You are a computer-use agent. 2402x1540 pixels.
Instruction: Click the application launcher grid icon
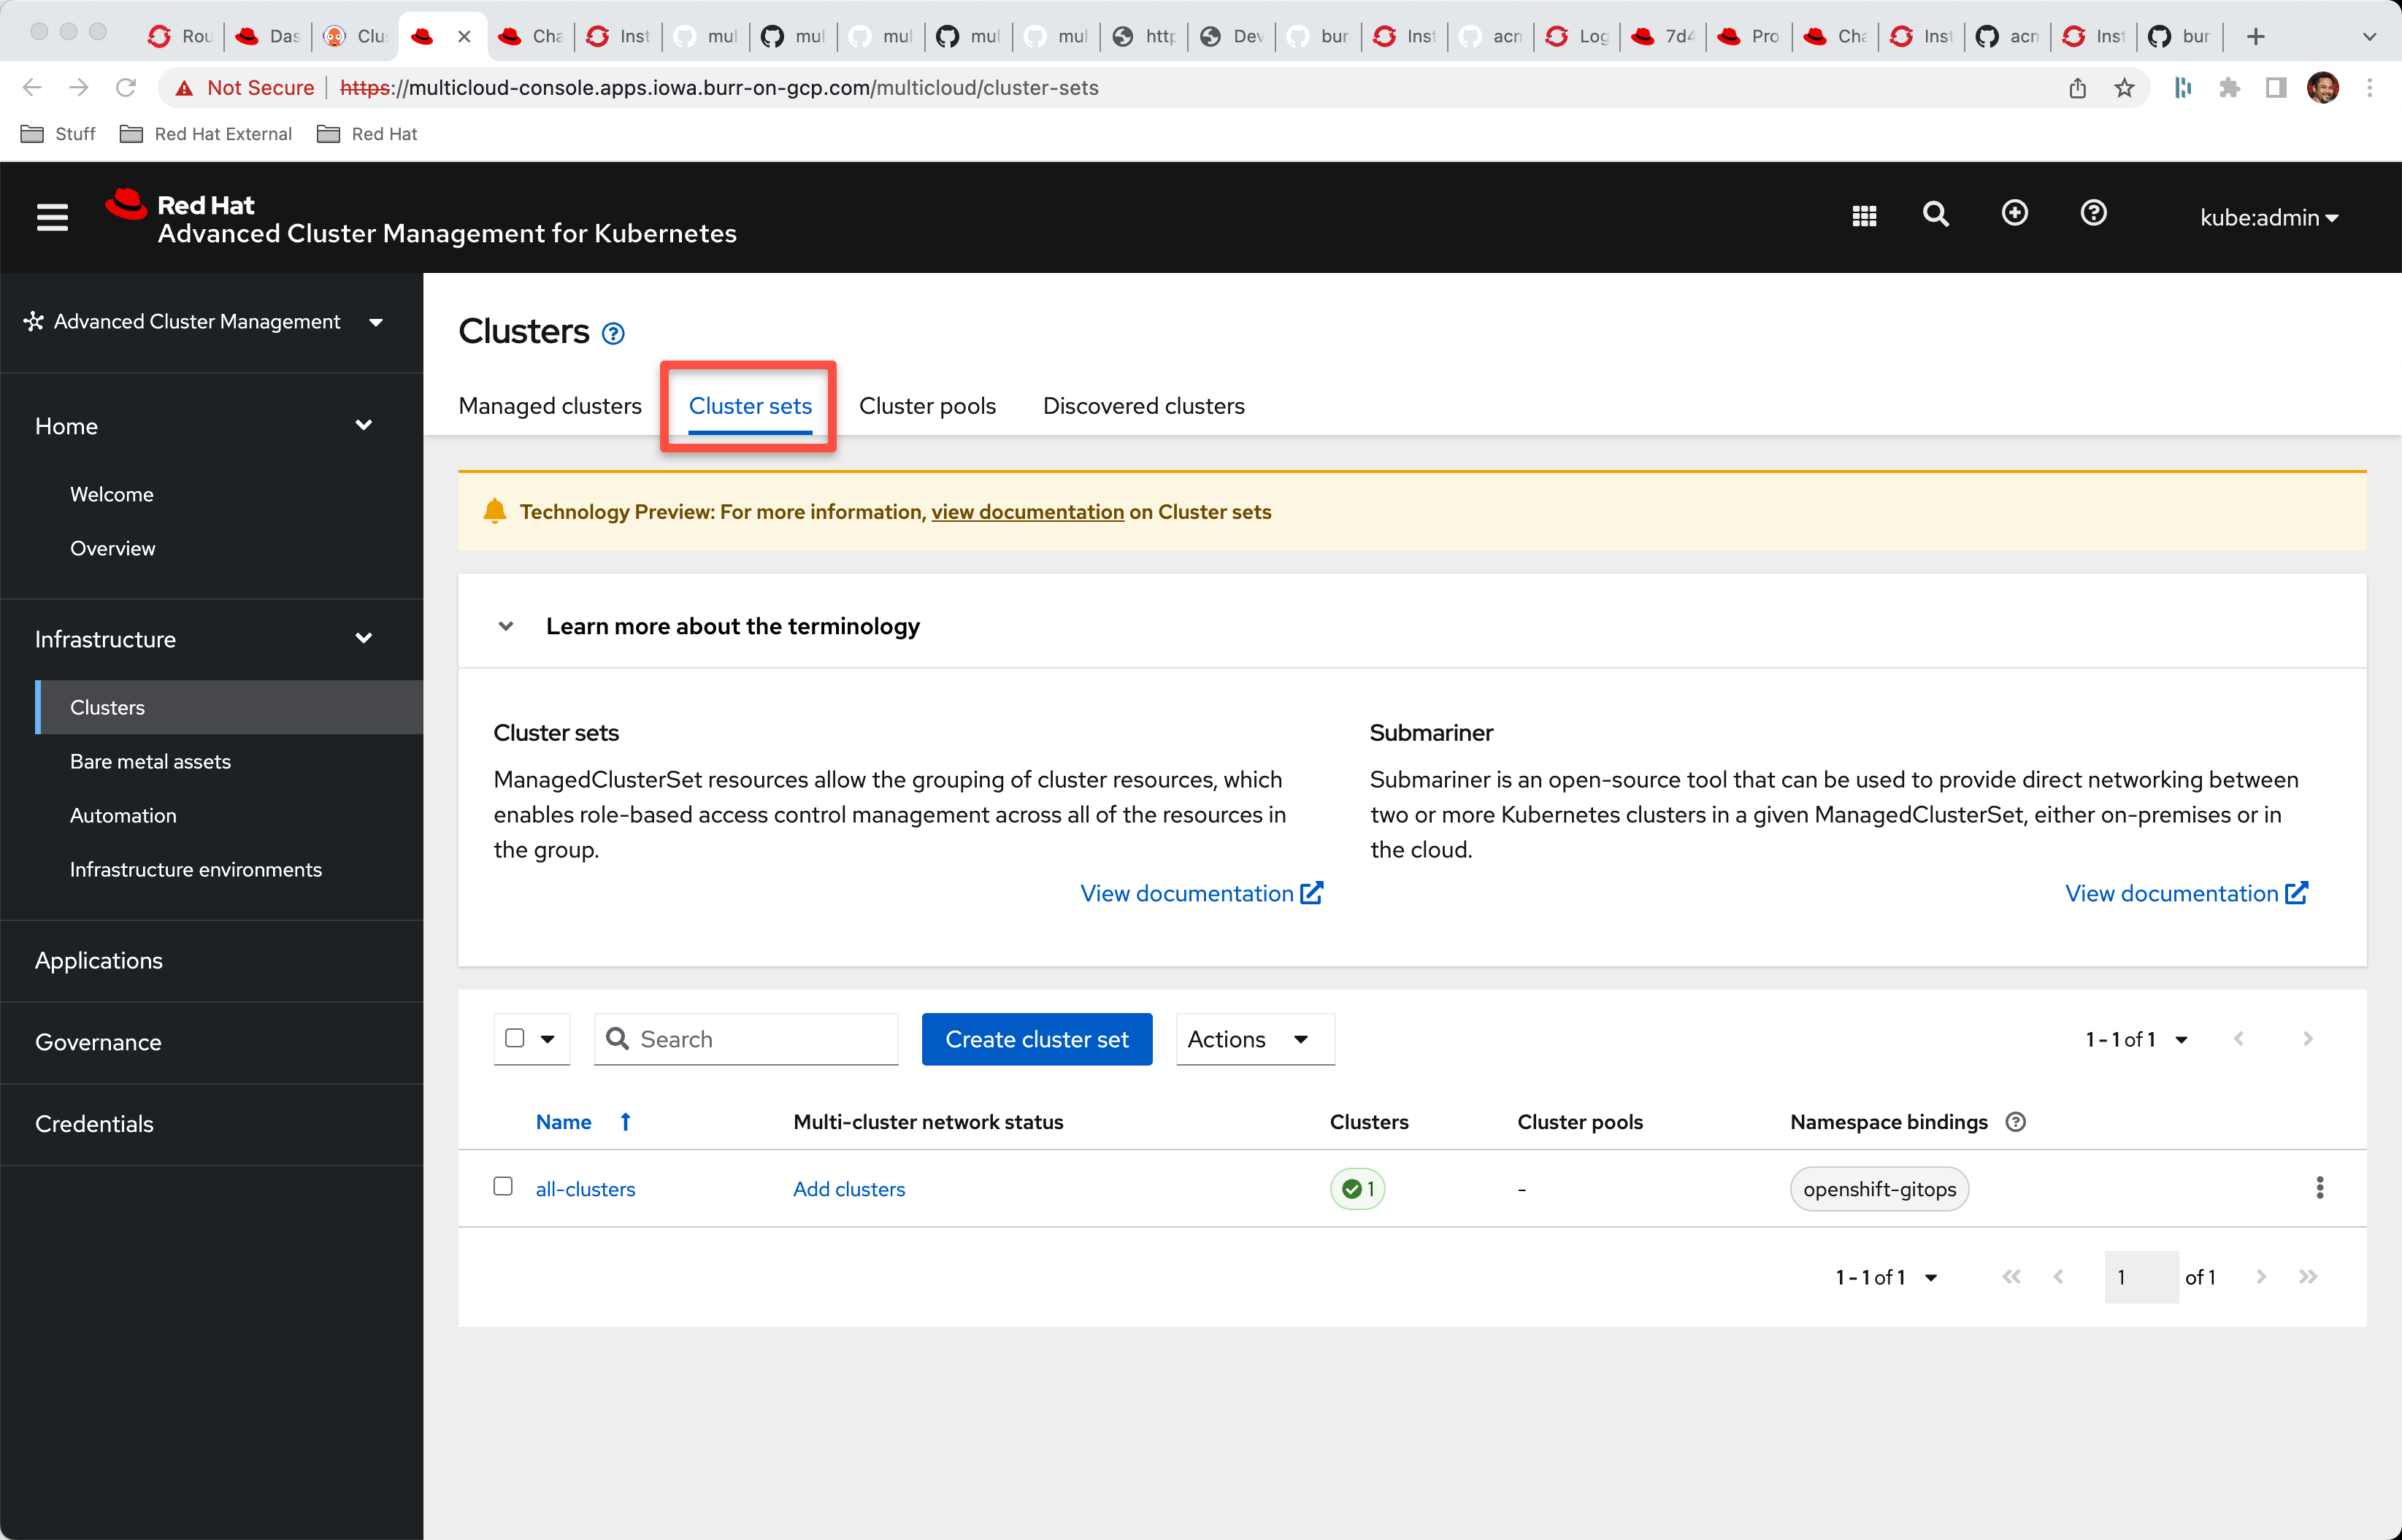(1864, 215)
